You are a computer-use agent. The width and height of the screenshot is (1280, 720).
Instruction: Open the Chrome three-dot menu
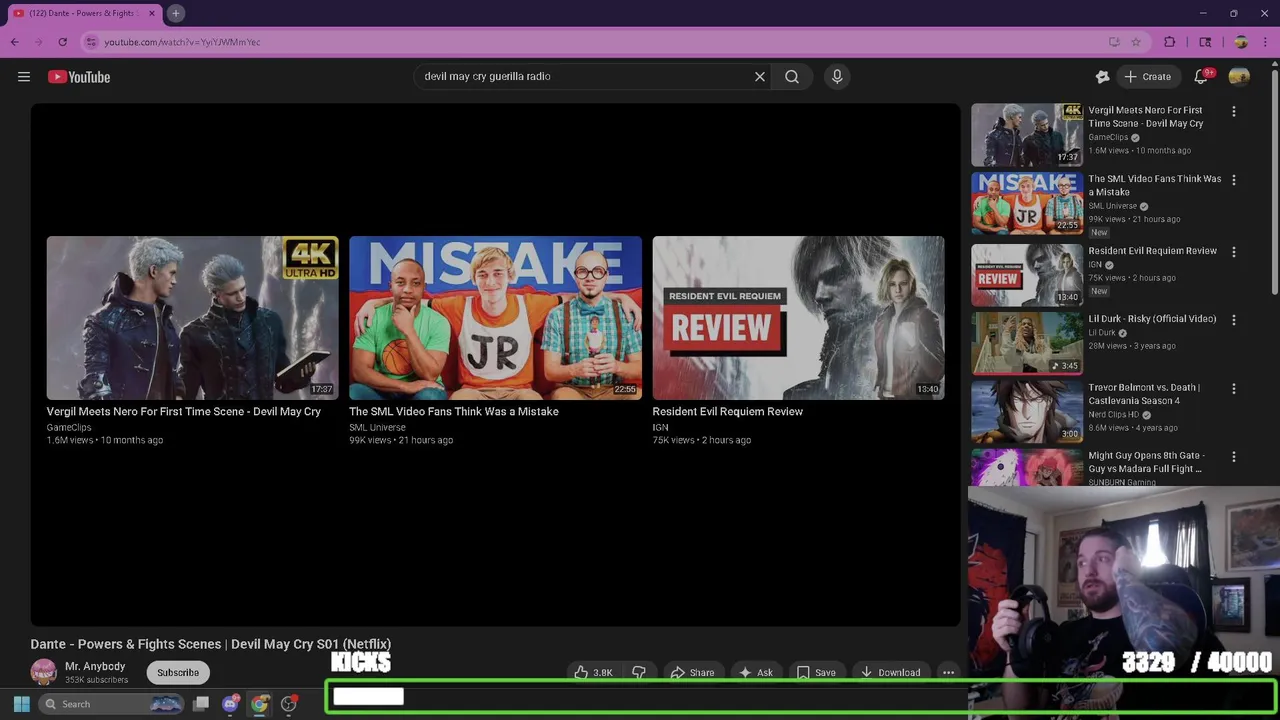pos(1265,42)
